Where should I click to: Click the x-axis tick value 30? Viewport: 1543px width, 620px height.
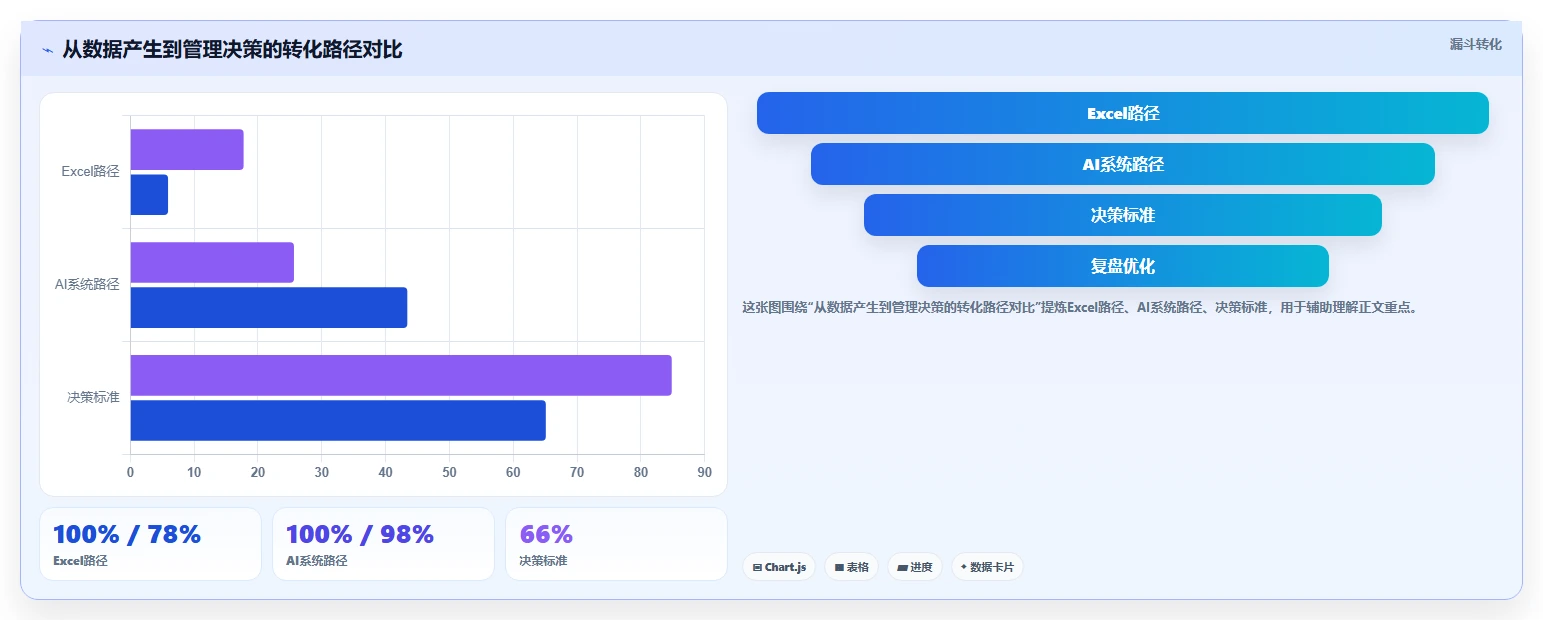[x=322, y=472]
